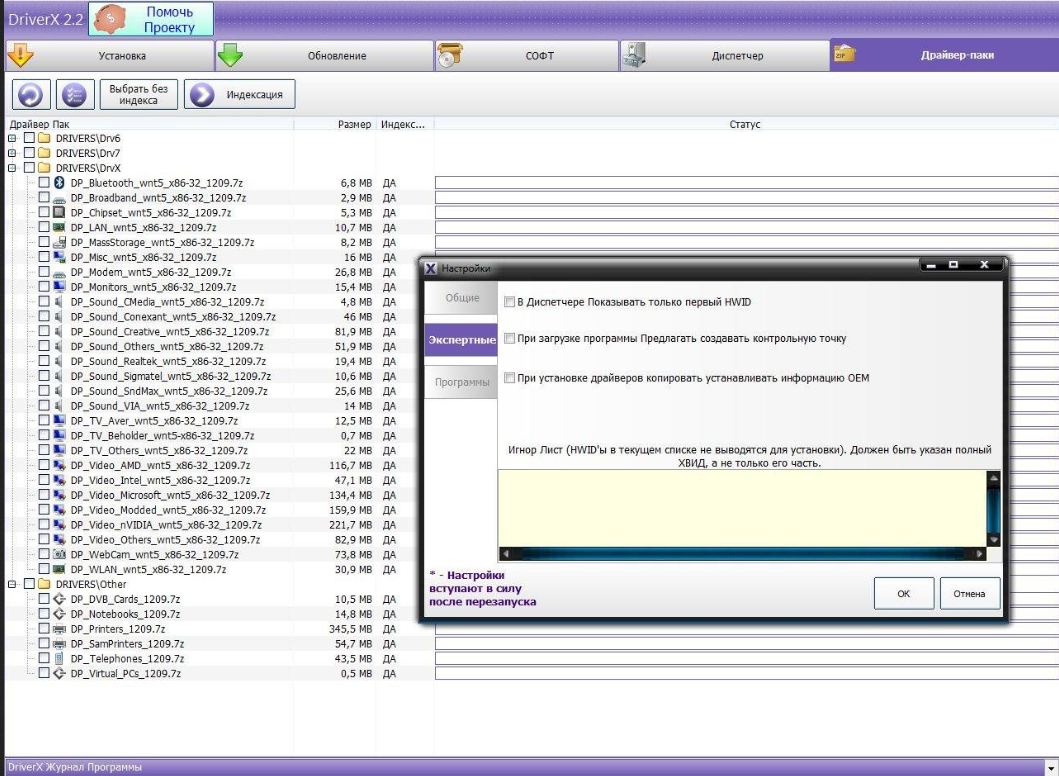
Task: Click the checklist select-all icon button
Action: (x=74, y=96)
